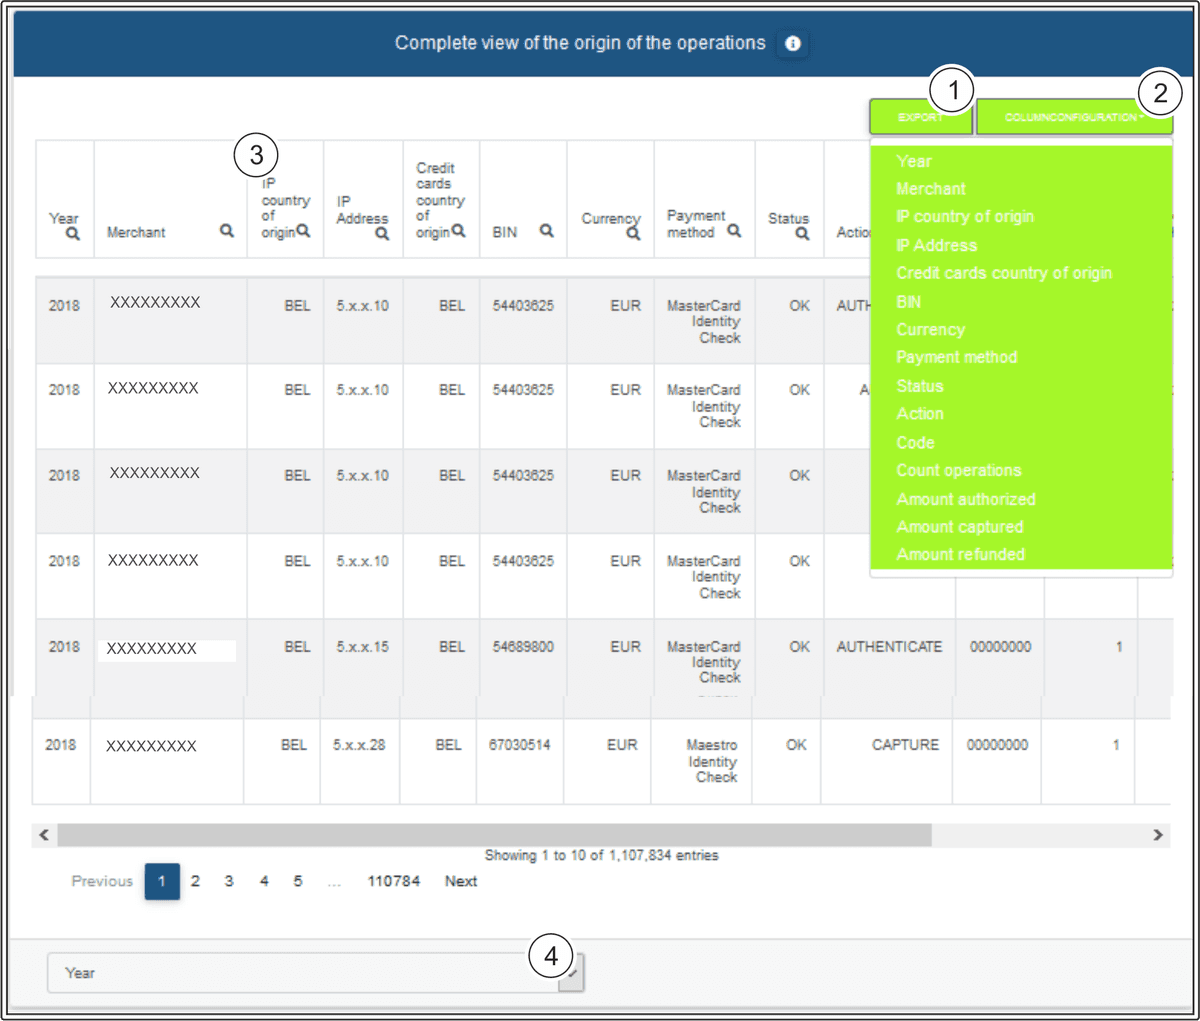Choose Credit cards country of origin option

1003,273
